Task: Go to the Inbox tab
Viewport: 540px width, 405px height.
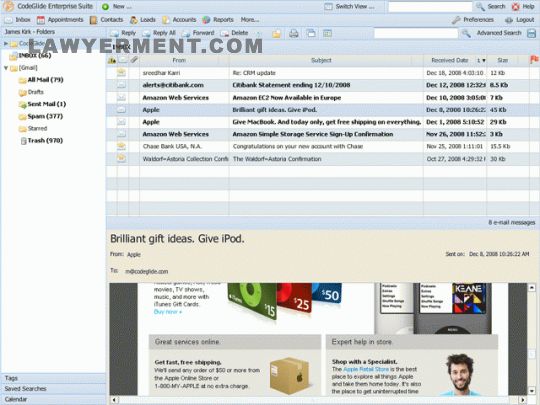Action: (x=17, y=20)
